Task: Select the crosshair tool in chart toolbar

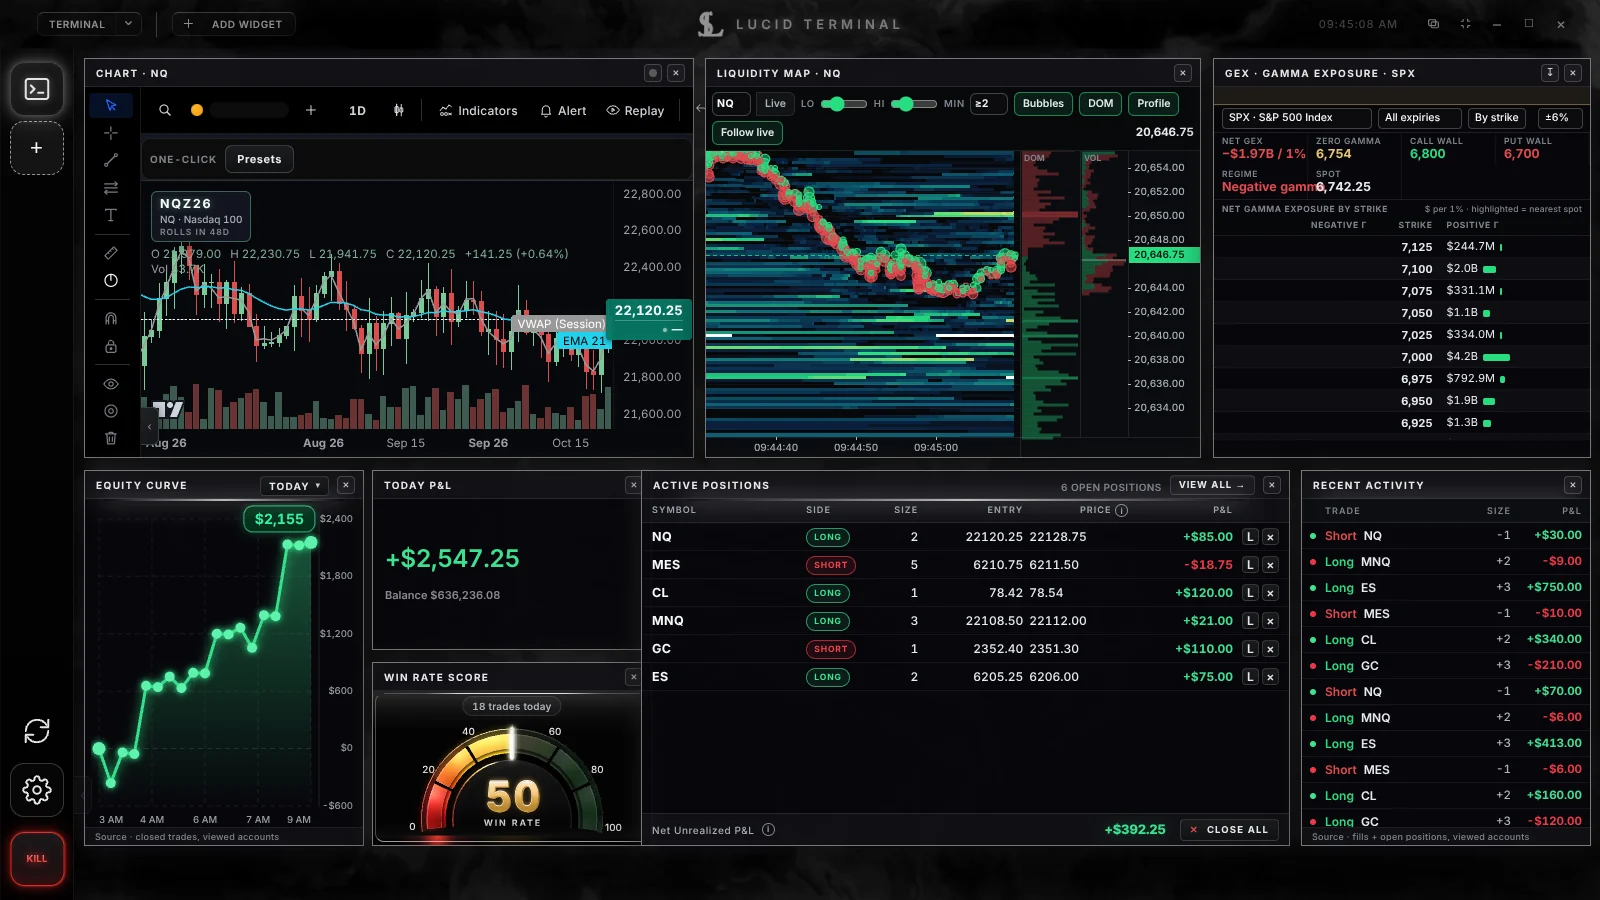Action: 111,133
